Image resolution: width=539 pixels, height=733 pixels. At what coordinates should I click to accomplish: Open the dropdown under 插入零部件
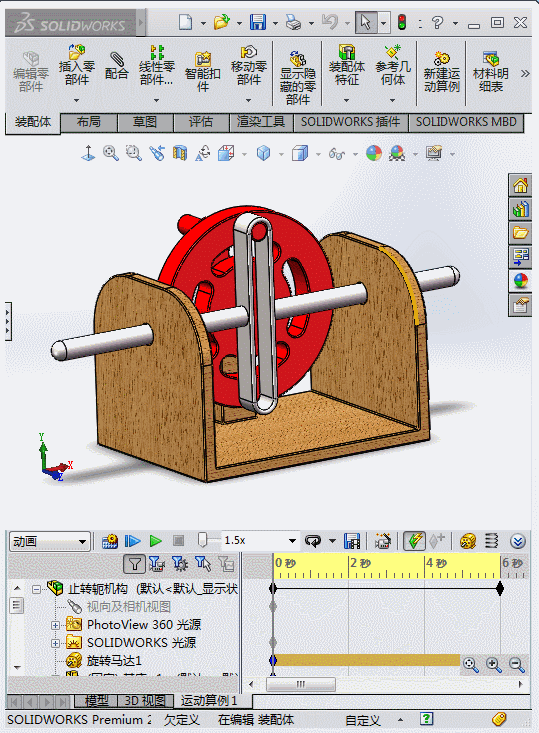pos(77,100)
